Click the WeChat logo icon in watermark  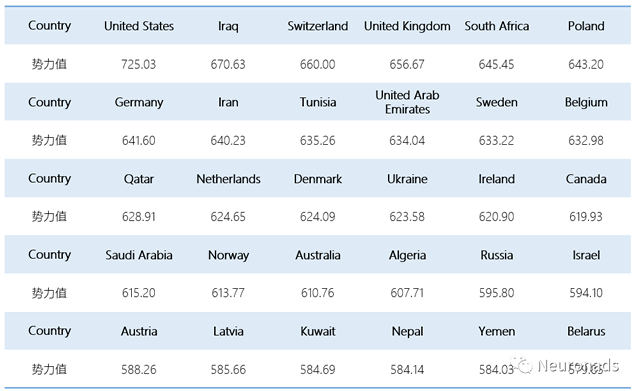522,365
